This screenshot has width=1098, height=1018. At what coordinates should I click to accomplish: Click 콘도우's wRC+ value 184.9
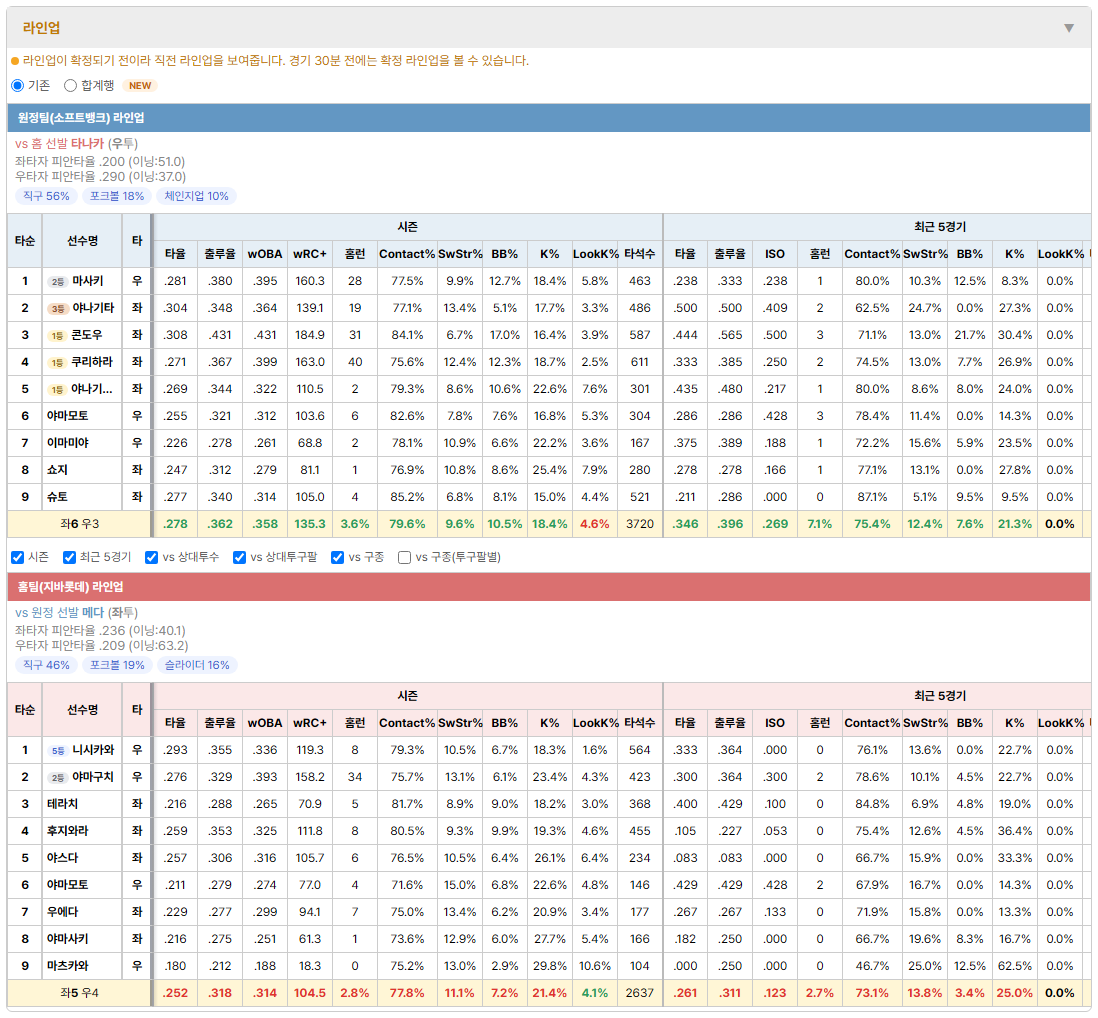[310, 335]
